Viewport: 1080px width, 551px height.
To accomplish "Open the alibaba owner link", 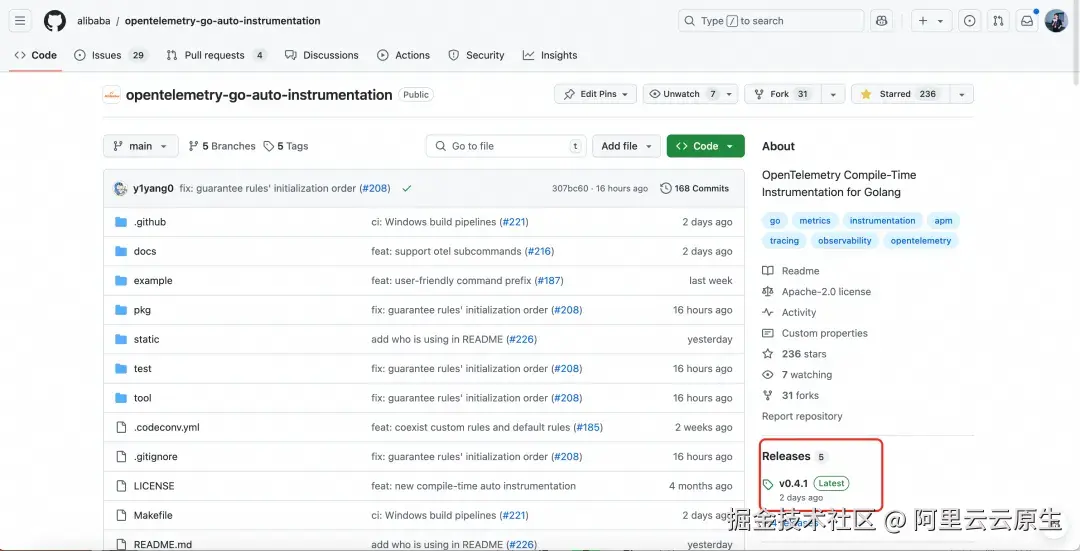I will coord(94,21).
